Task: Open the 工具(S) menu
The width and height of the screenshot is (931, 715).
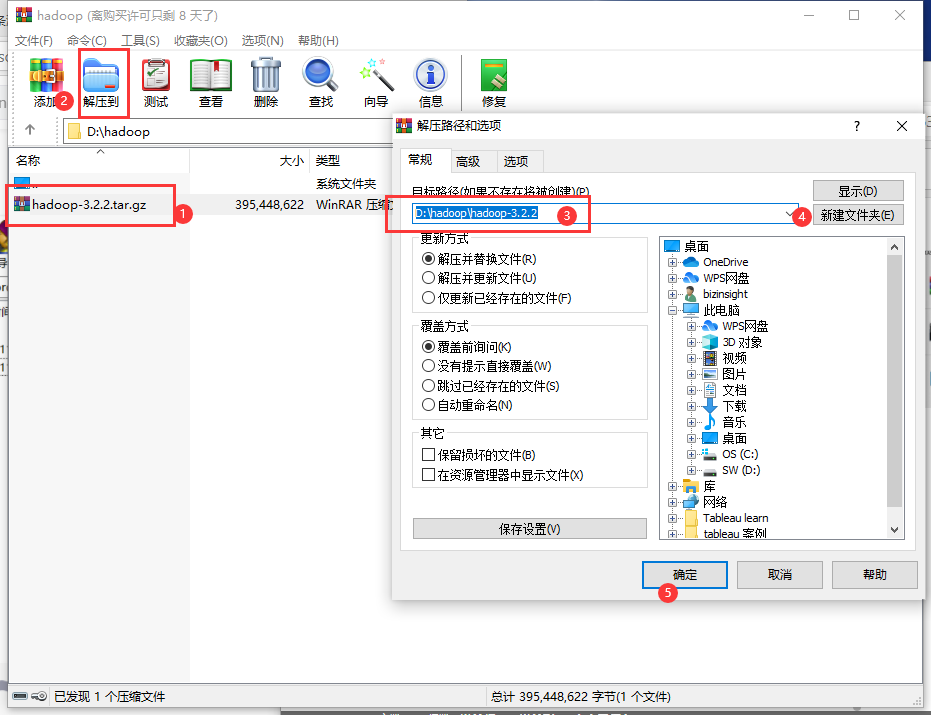Action: (x=140, y=40)
